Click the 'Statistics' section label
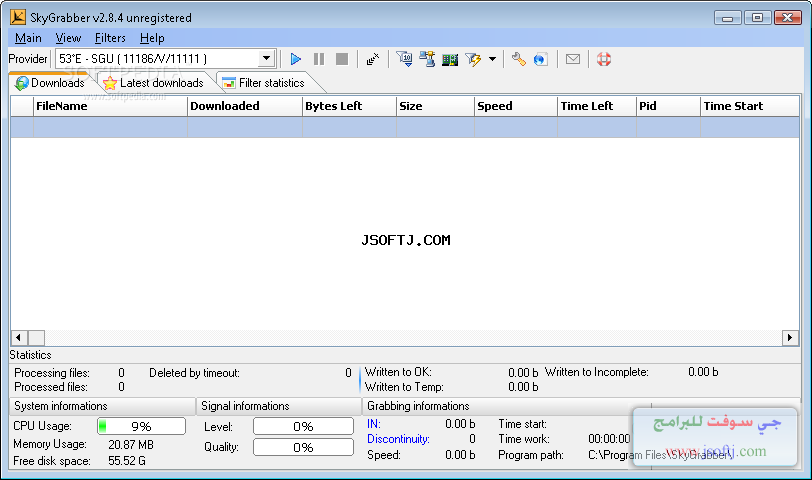 tap(31, 355)
